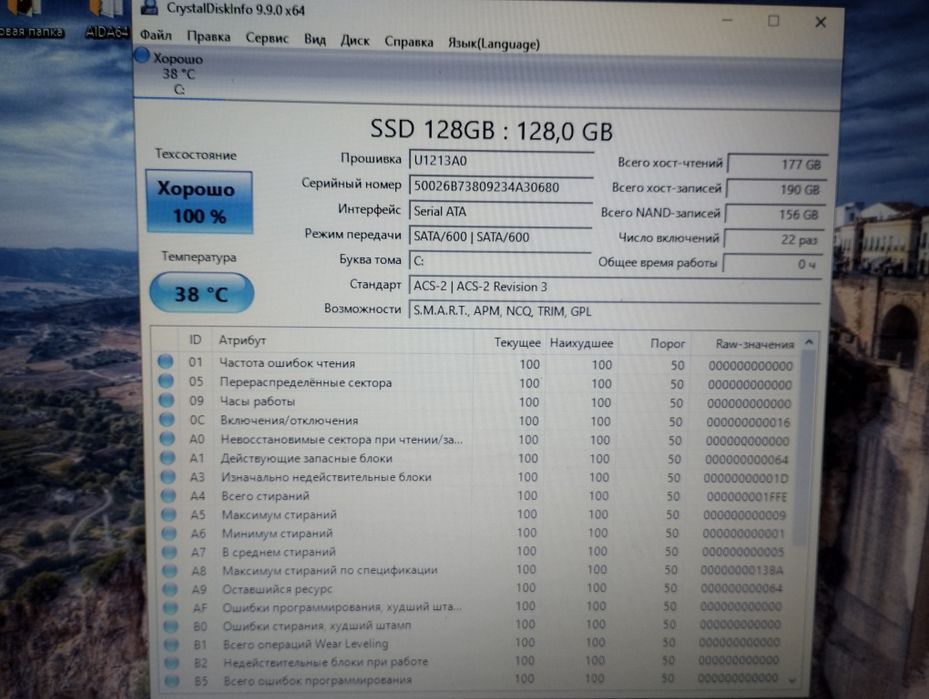This screenshot has height=699, width=929.
Task: Click status icon of attribute A3
Action: (168, 476)
